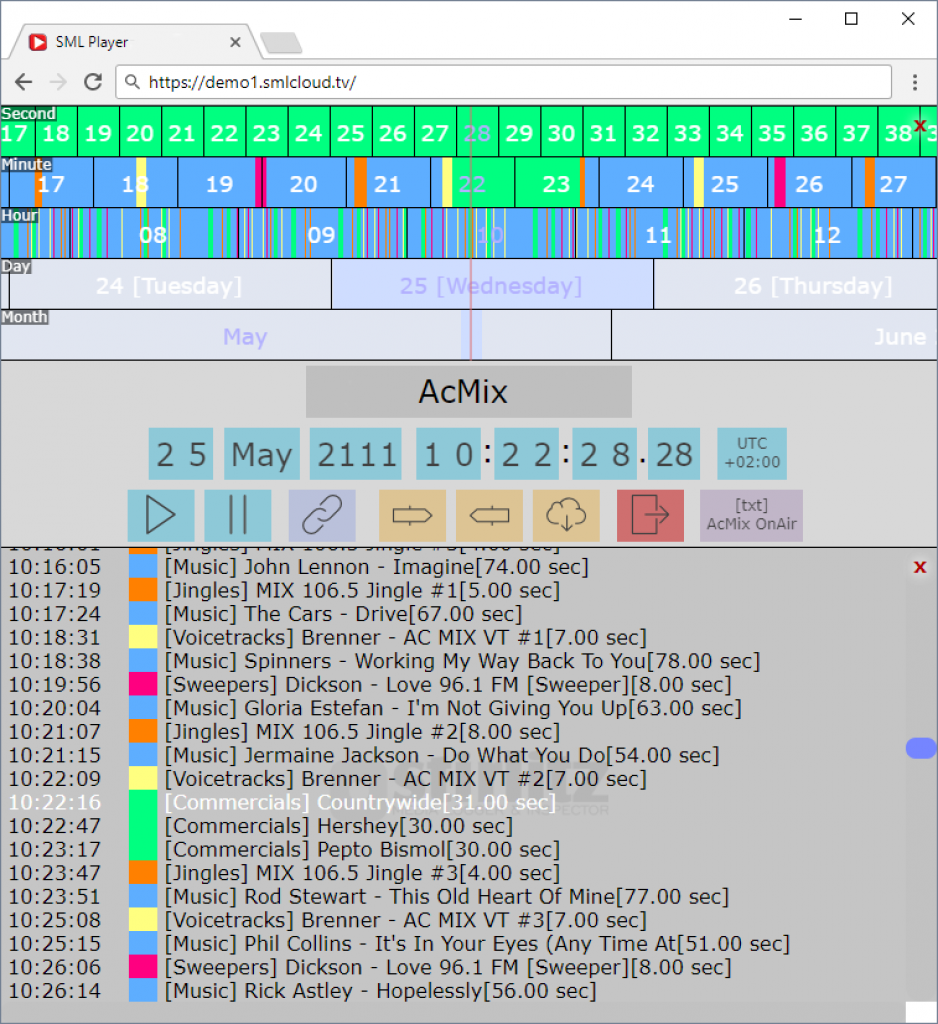Click the May month field
The image size is (938, 1024).
pyautogui.click(x=261, y=455)
